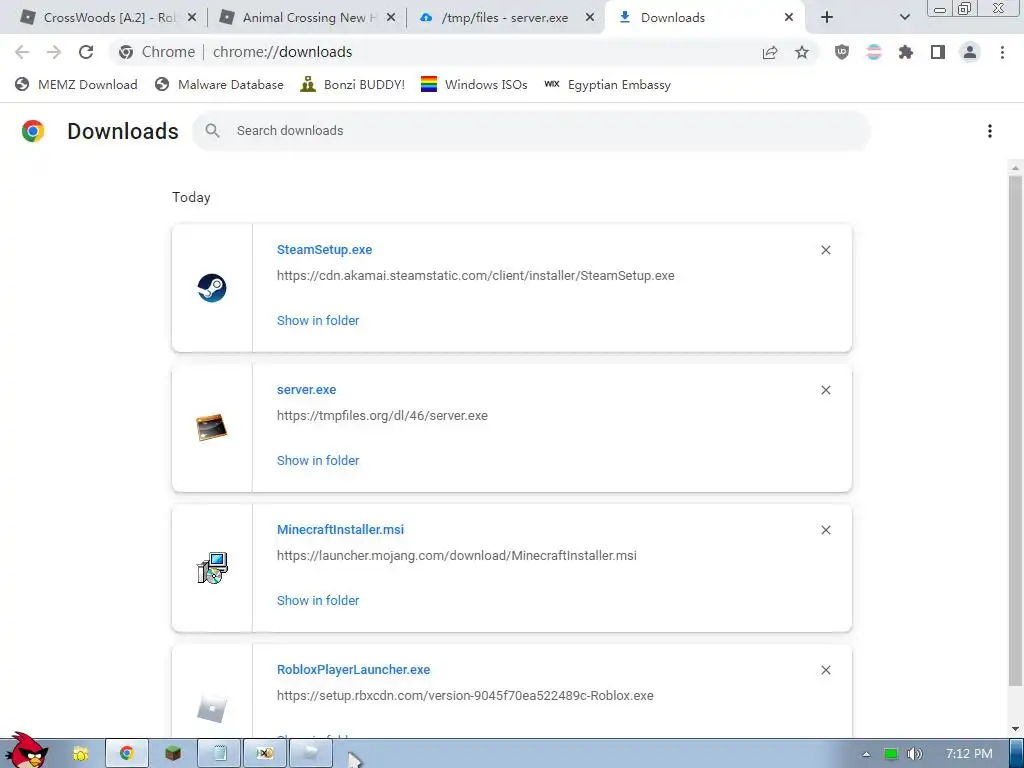1024x768 pixels.
Task: Show server.exe in folder
Action: (318, 460)
